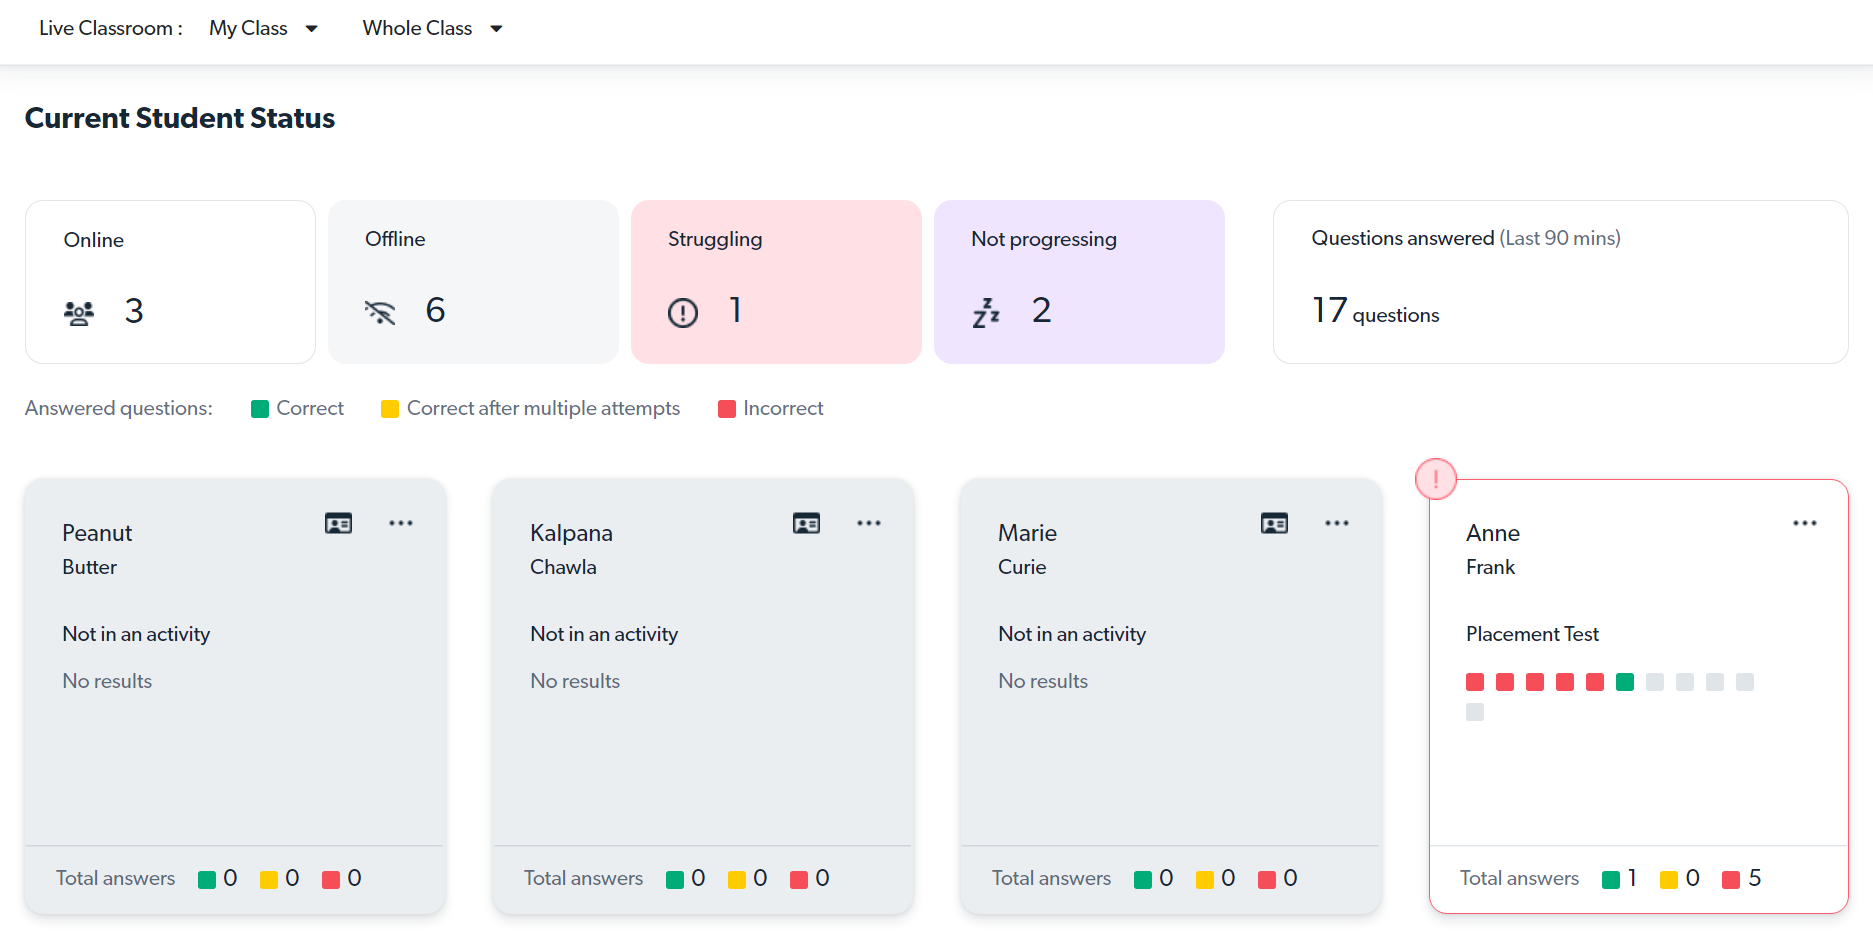
Task: Filter by Not progressing card
Action: click(1079, 282)
